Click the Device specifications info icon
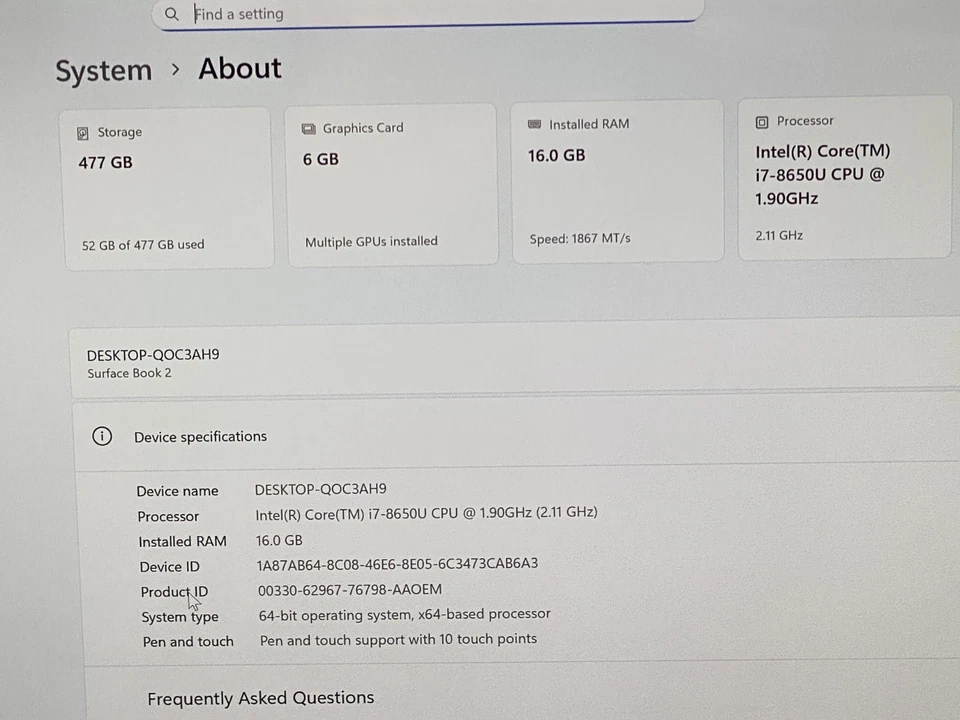Viewport: 960px width, 720px height. 102,436
